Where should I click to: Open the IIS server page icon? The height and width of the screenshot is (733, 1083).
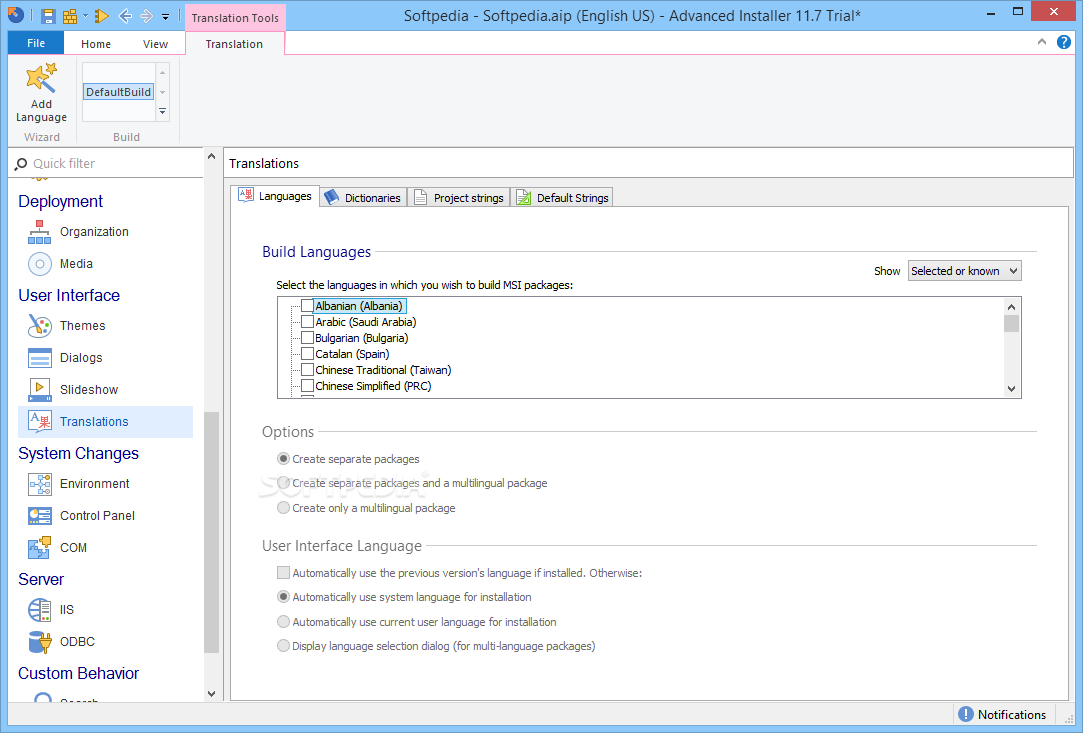pos(39,610)
